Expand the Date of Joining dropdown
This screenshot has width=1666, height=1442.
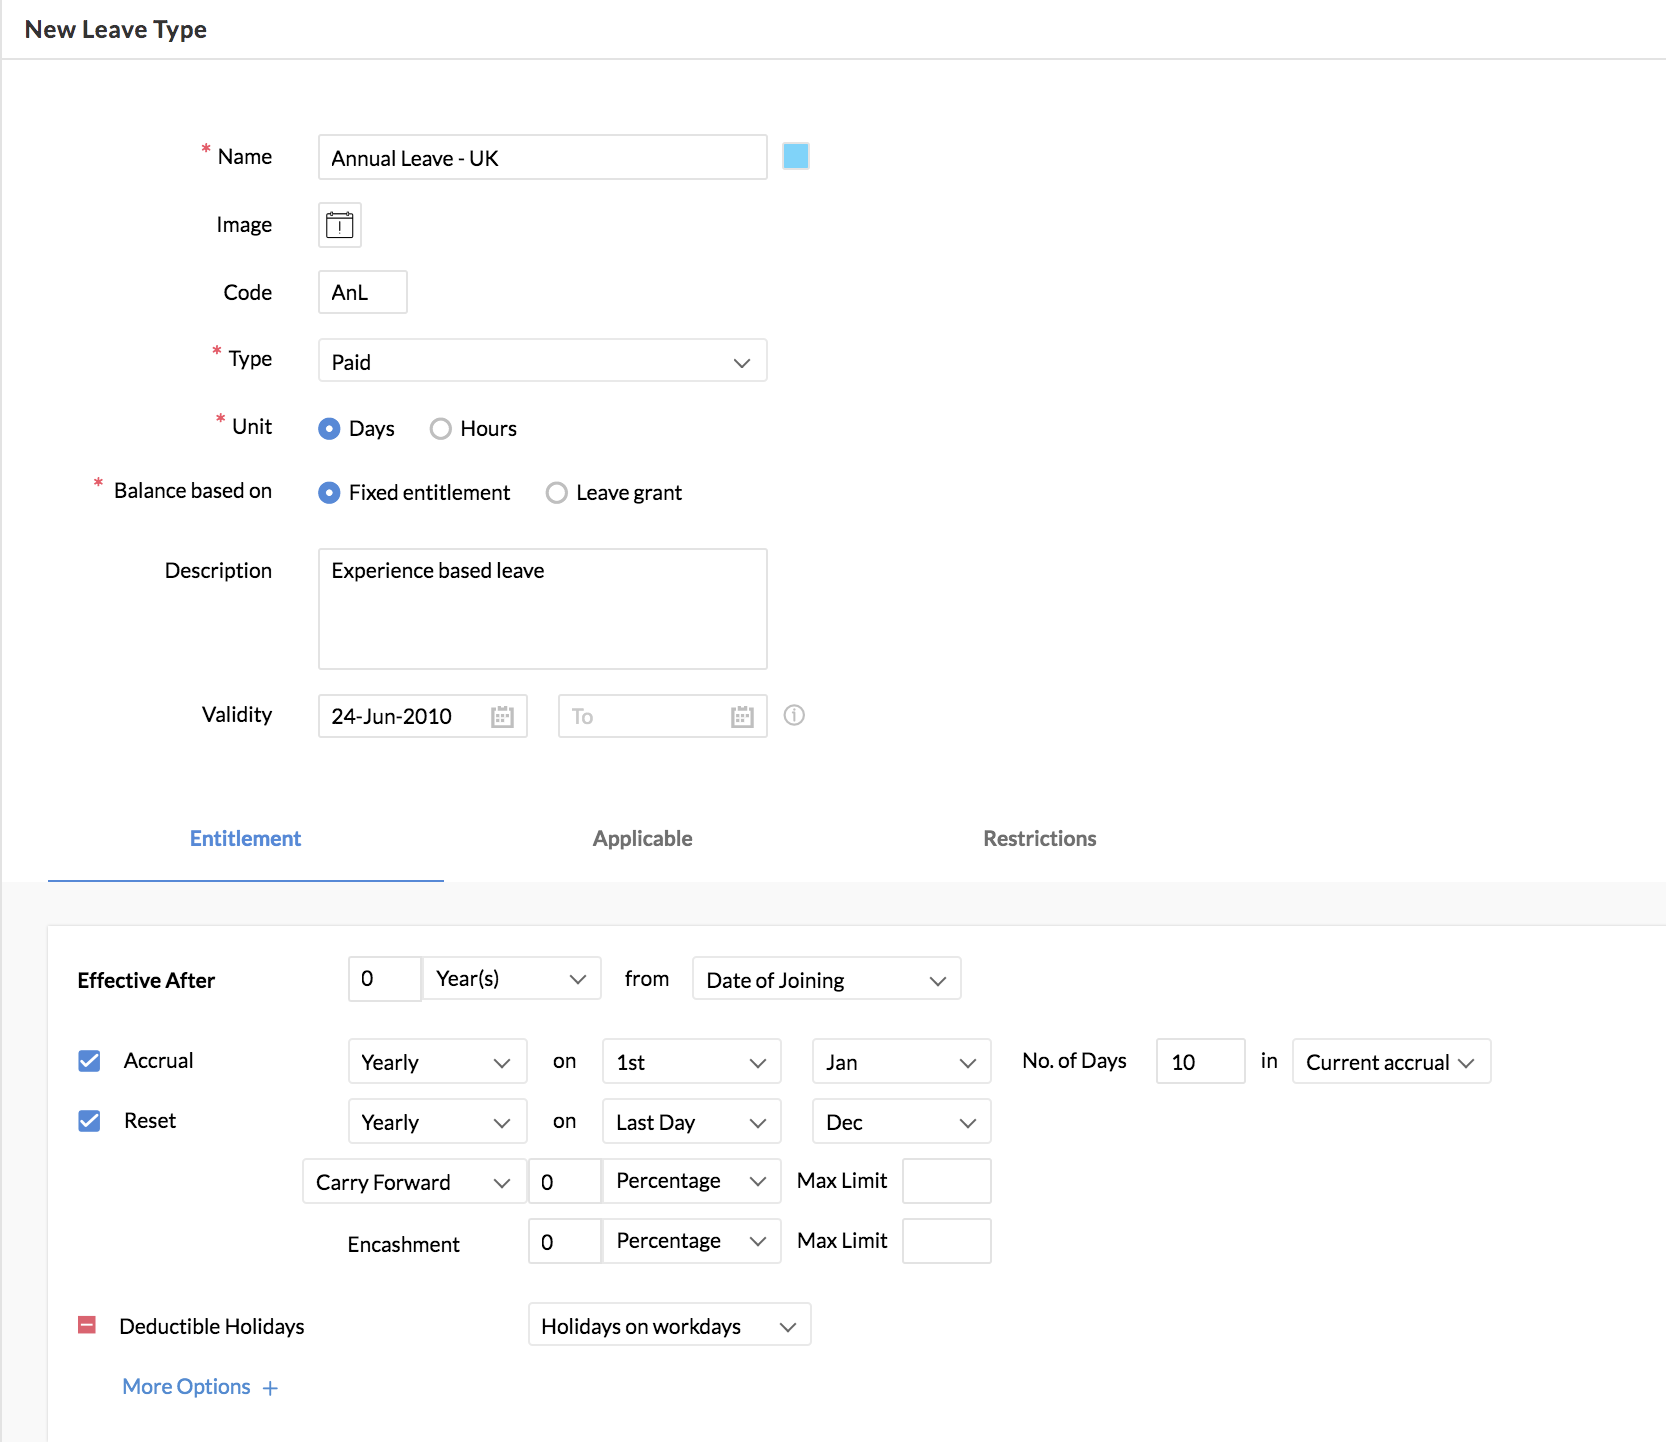point(826,980)
